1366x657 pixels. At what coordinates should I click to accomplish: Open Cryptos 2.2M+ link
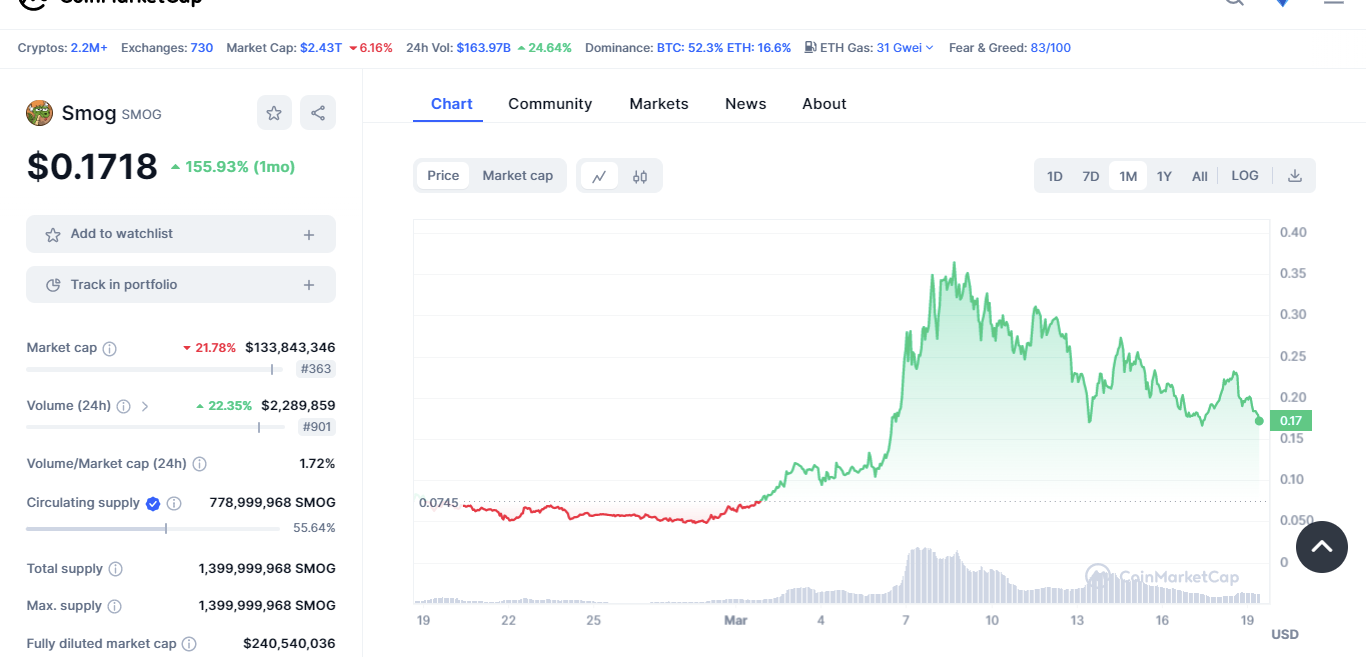(x=89, y=48)
